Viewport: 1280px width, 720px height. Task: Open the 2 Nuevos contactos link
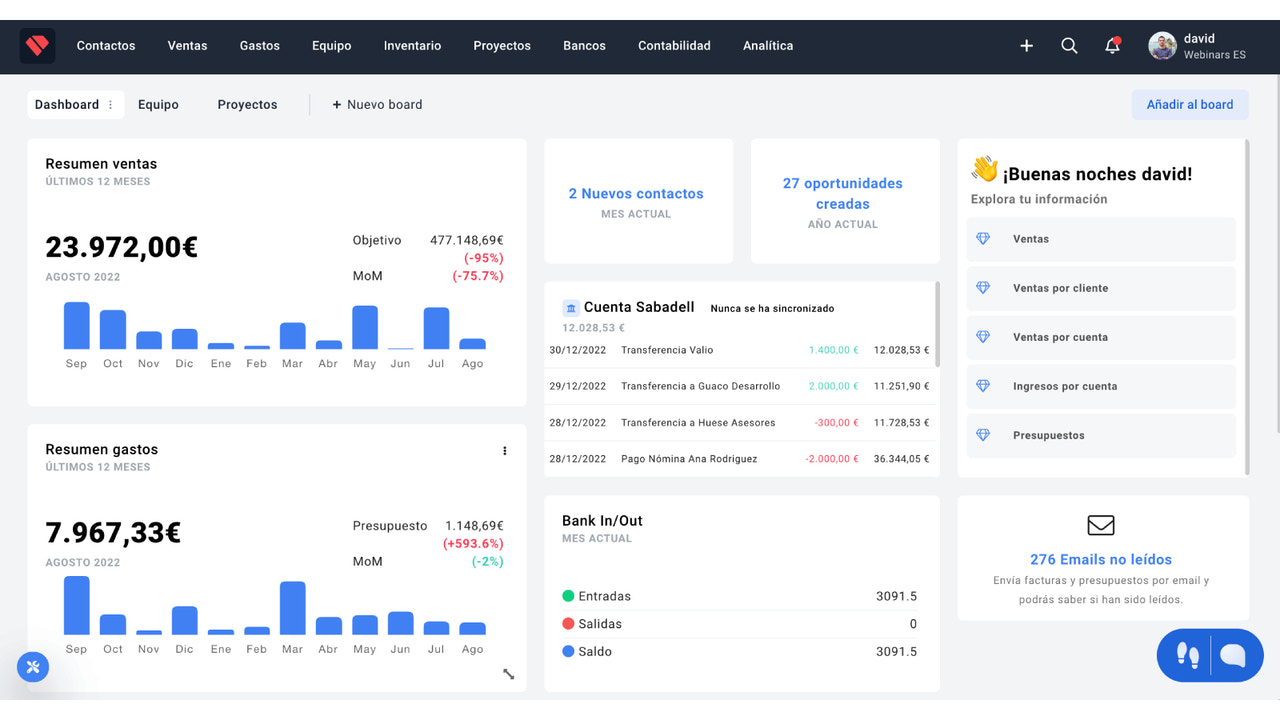(636, 194)
